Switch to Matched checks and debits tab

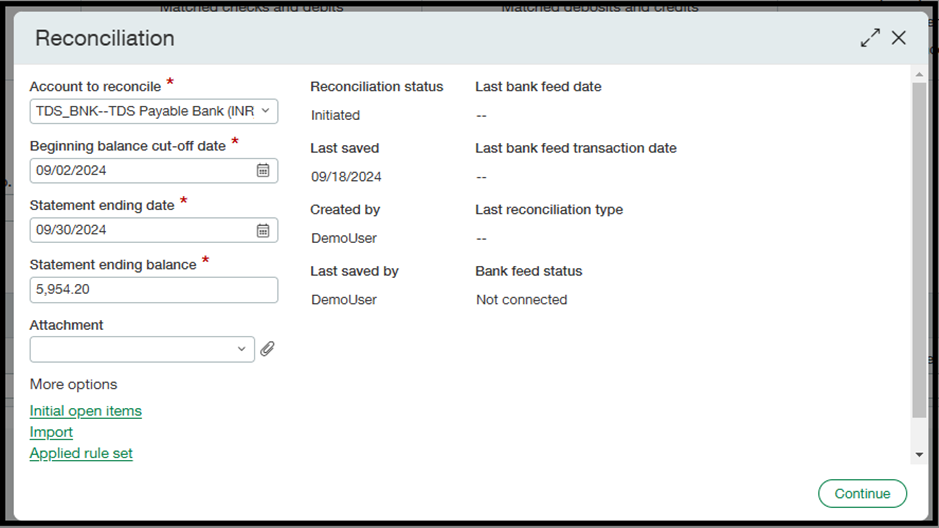click(251, 7)
